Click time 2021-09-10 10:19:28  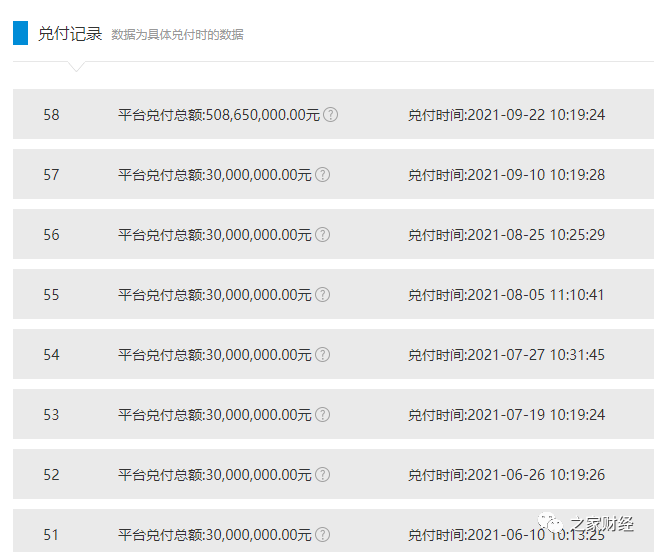click(536, 175)
